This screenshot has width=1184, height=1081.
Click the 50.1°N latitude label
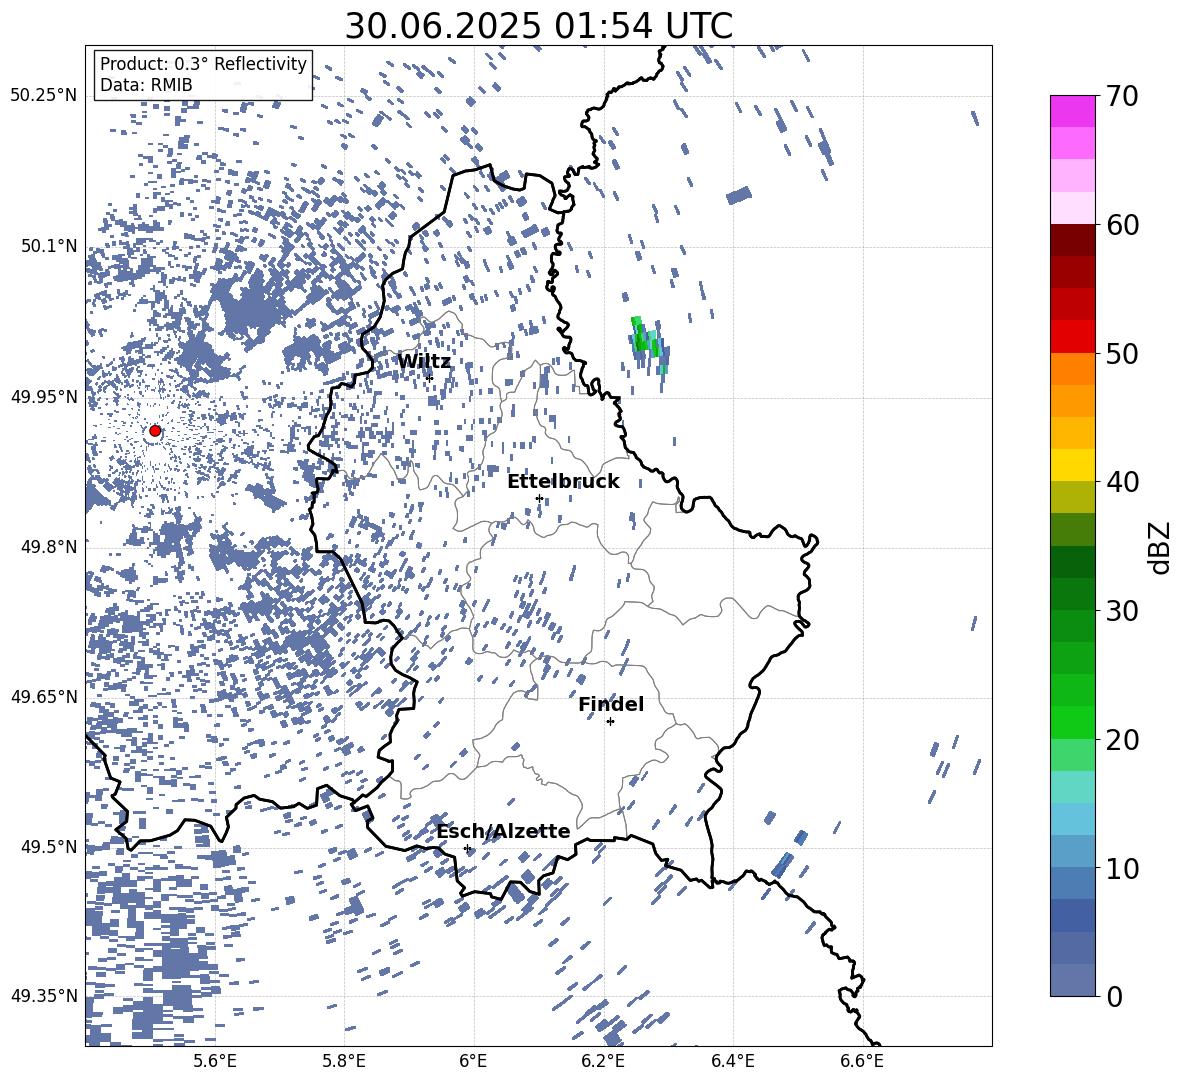pos(49,246)
